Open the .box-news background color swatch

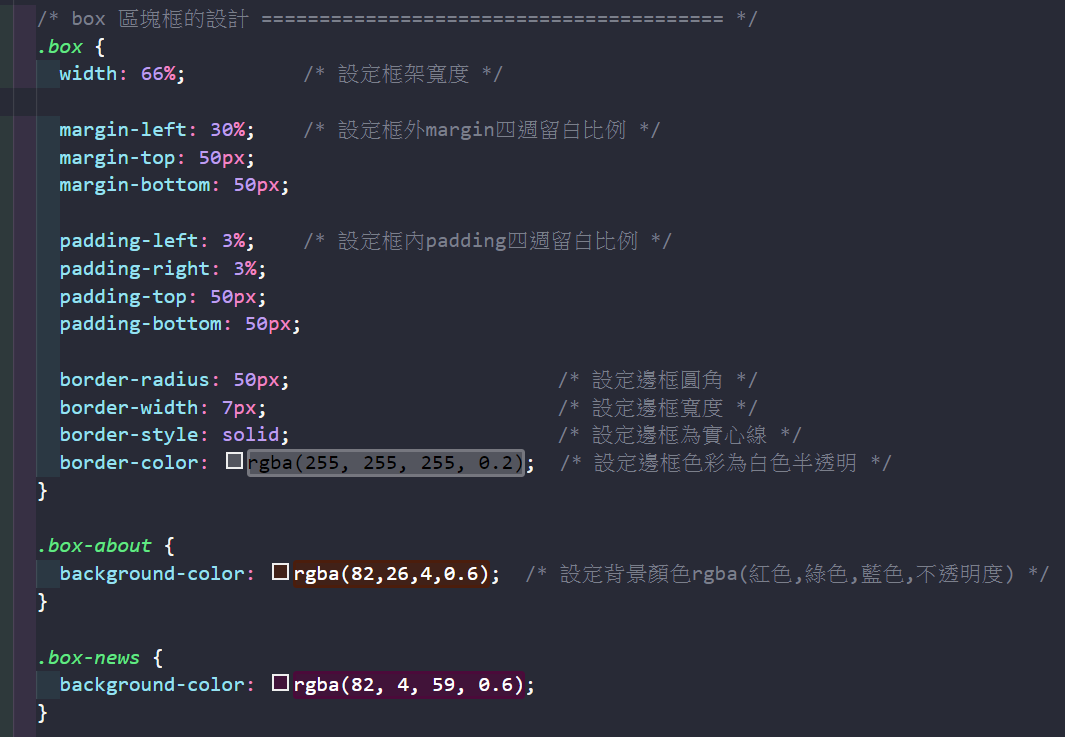[281, 684]
